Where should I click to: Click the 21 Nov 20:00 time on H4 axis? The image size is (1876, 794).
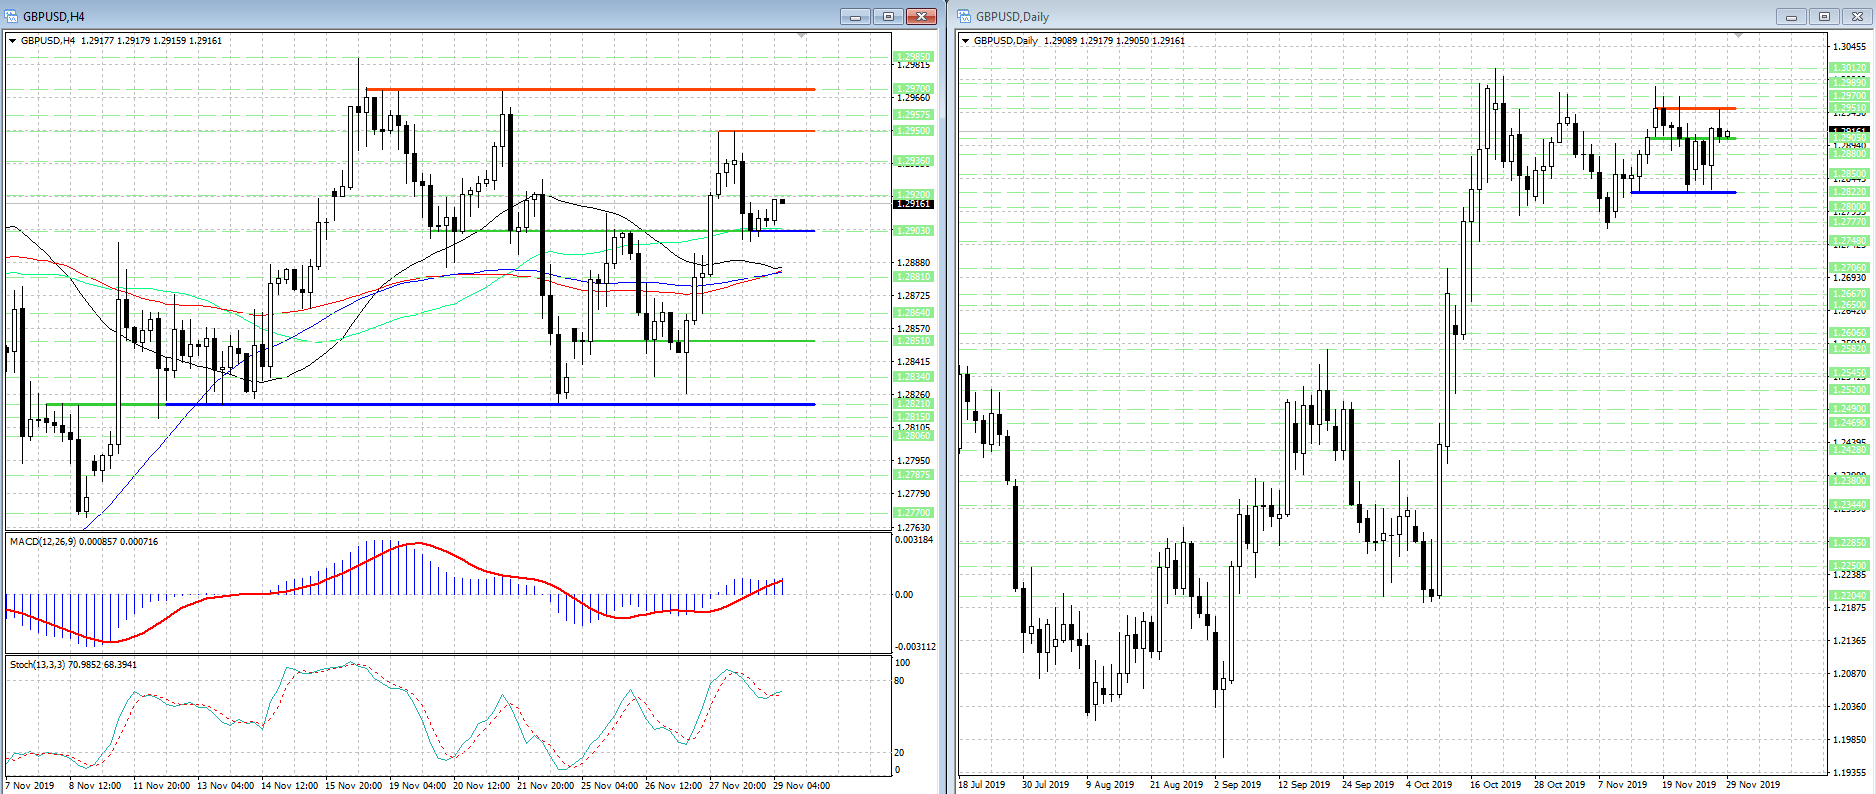pyautogui.click(x=545, y=785)
